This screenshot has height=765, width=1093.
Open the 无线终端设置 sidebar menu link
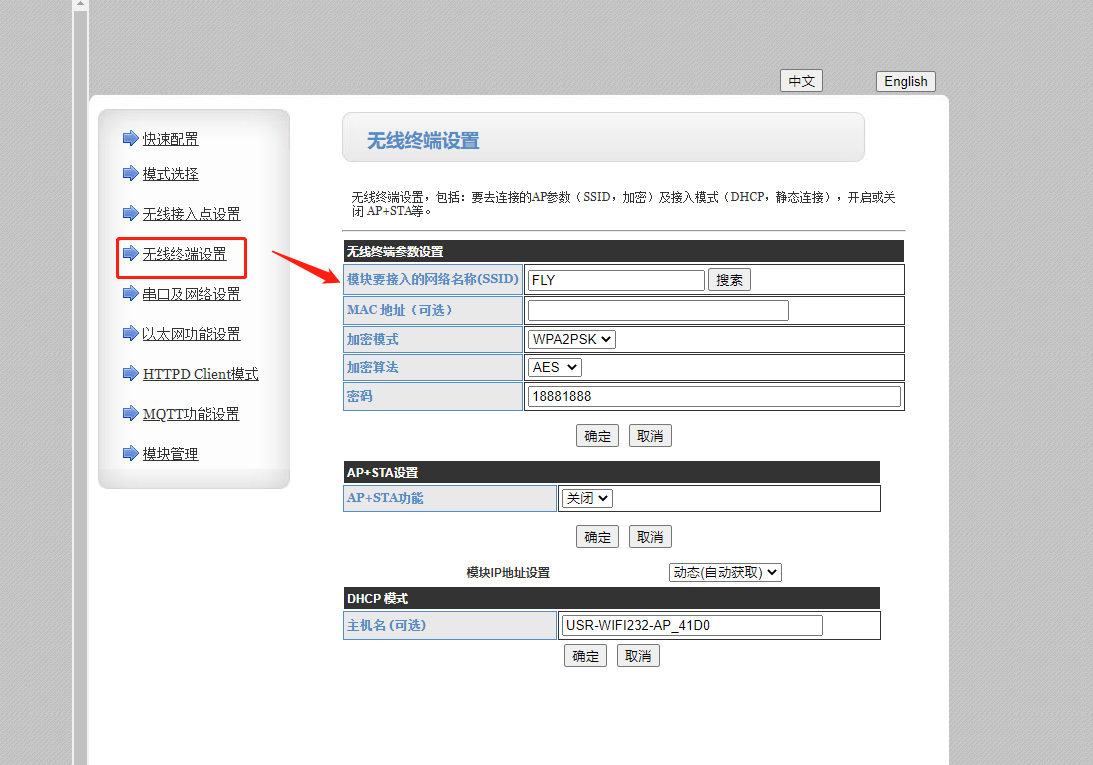pyautogui.click(x=184, y=254)
